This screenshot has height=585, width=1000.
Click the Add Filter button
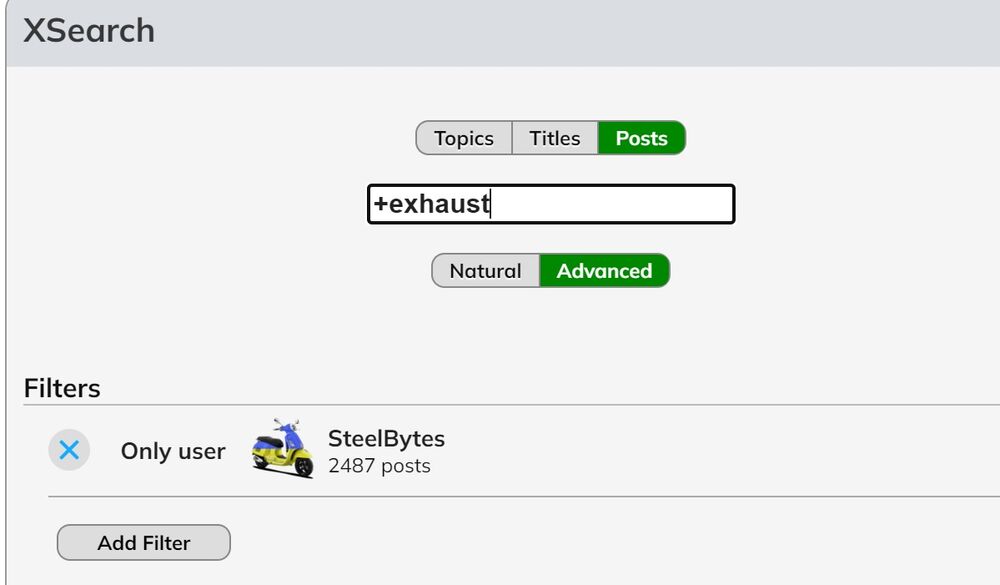143,542
